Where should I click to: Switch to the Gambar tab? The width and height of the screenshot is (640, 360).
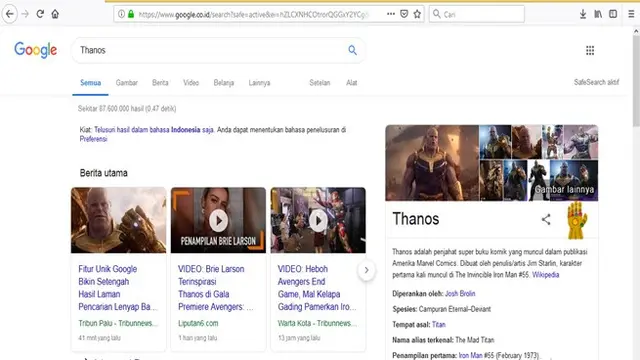pos(127,83)
